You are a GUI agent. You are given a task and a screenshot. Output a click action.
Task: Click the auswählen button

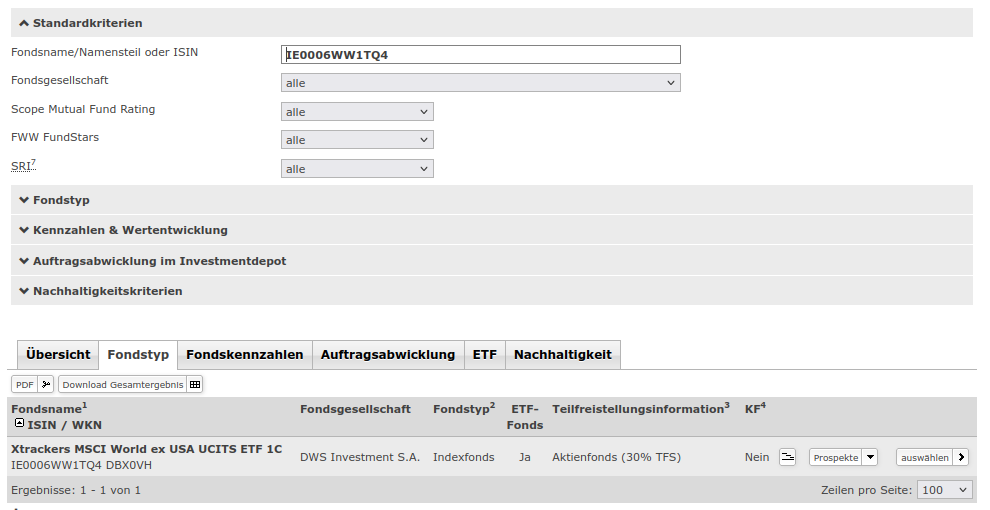click(924, 457)
